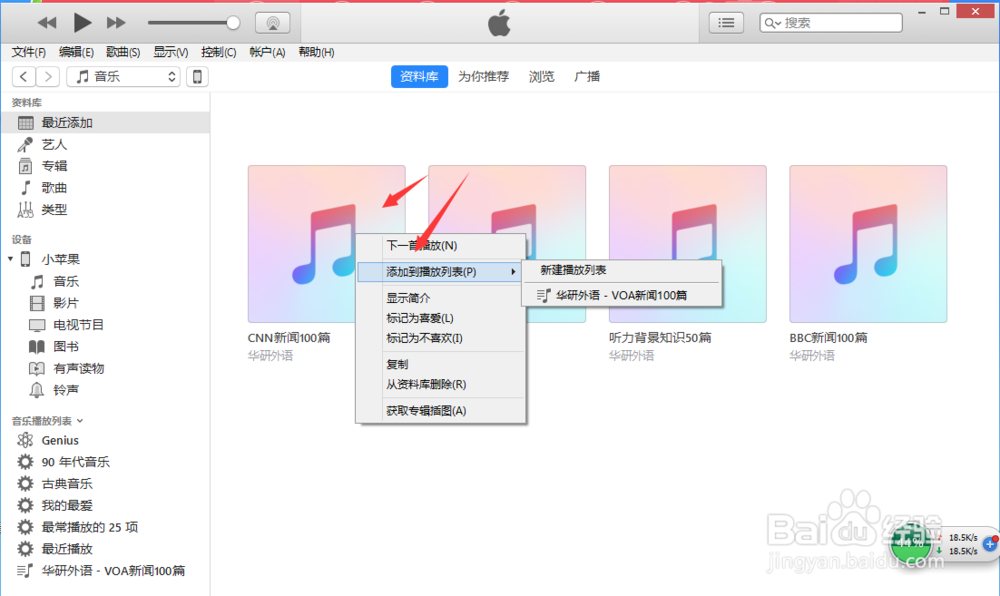Open the 显示(V) menu

point(170,52)
